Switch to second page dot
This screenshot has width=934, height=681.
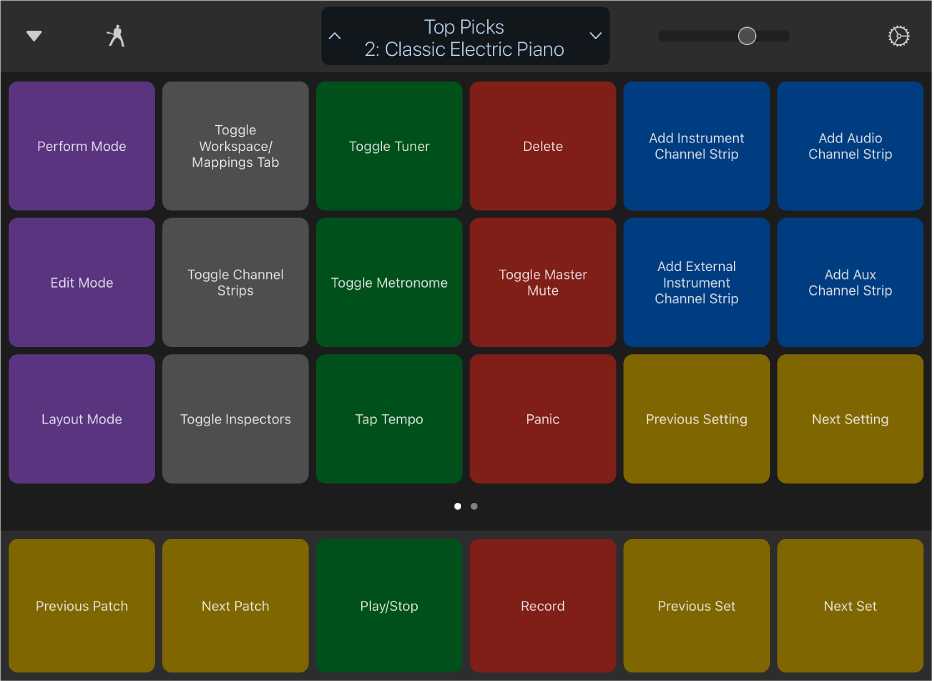(x=474, y=506)
